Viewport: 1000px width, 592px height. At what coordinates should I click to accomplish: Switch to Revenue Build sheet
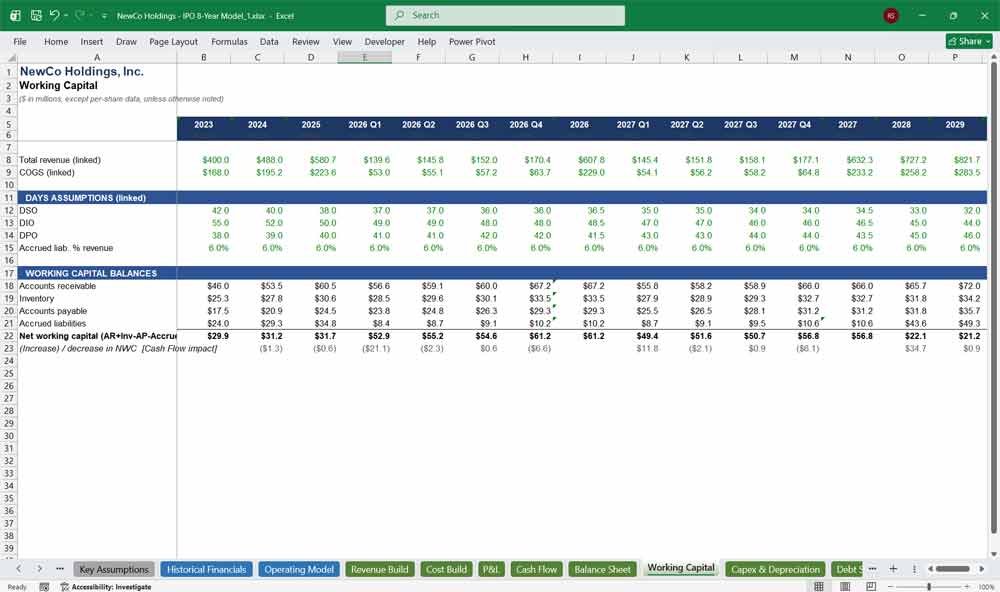[x=379, y=569]
